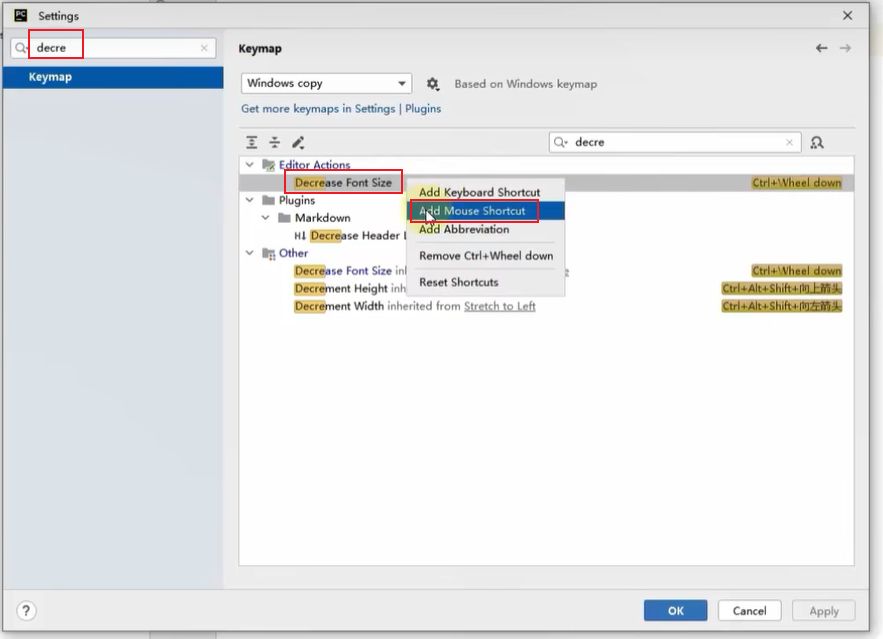Collapse the Other tree node
Screen dimensions: 883x639
click(250, 253)
